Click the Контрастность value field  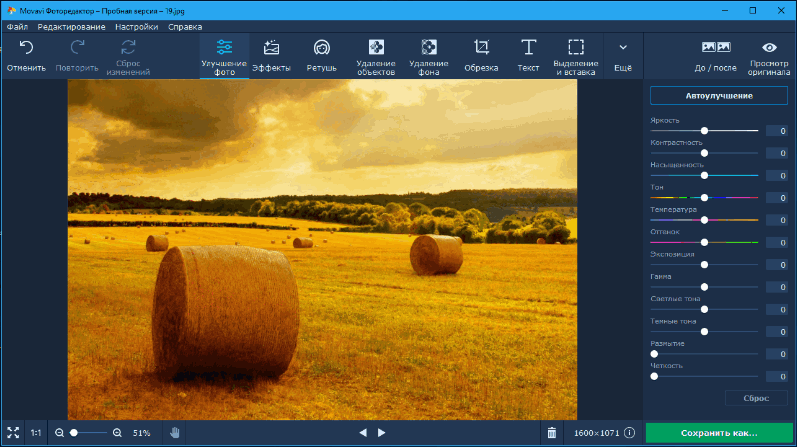[x=777, y=153]
